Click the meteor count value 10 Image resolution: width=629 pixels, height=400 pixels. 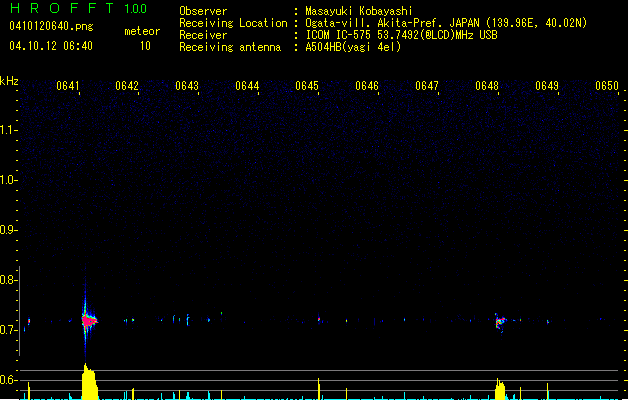pyautogui.click(x=145, y=46)
